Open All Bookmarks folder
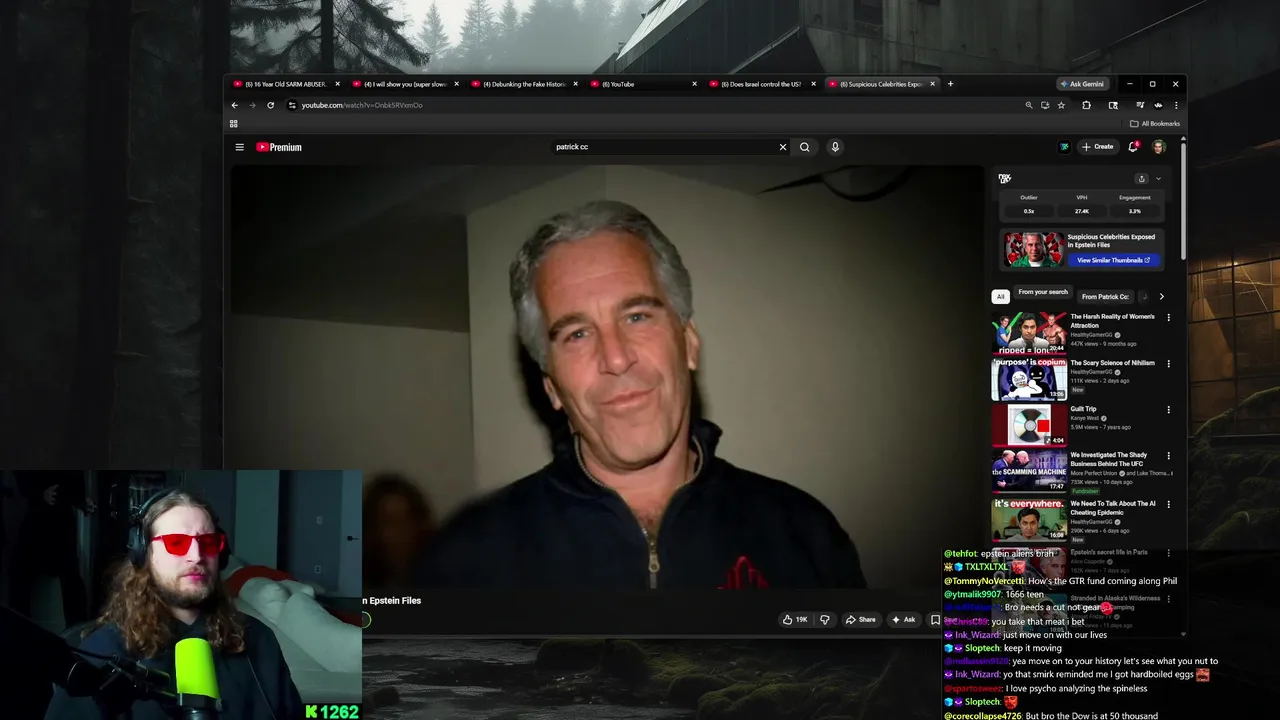The width and height of the screenshot is (1280, 720). tap(1155, 124)
